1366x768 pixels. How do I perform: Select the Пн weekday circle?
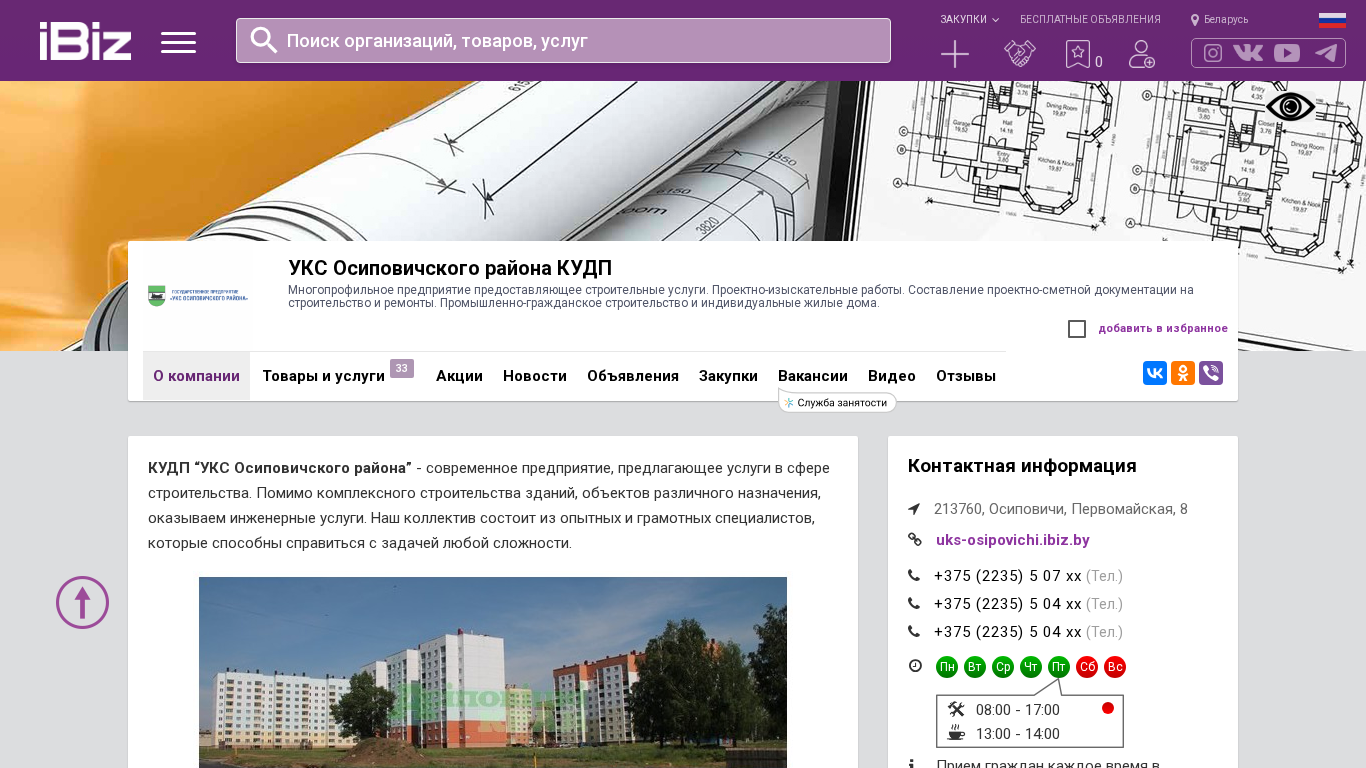pos(947,667)
